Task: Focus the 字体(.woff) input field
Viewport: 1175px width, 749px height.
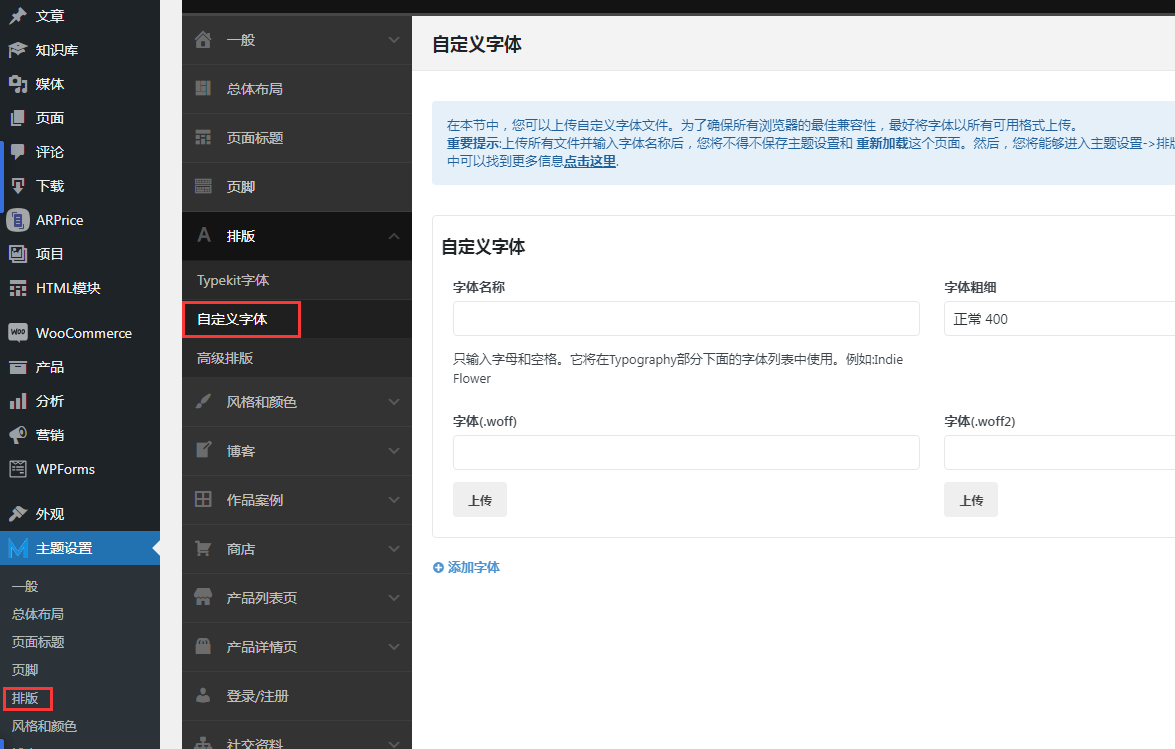Action: click(686, 452)
